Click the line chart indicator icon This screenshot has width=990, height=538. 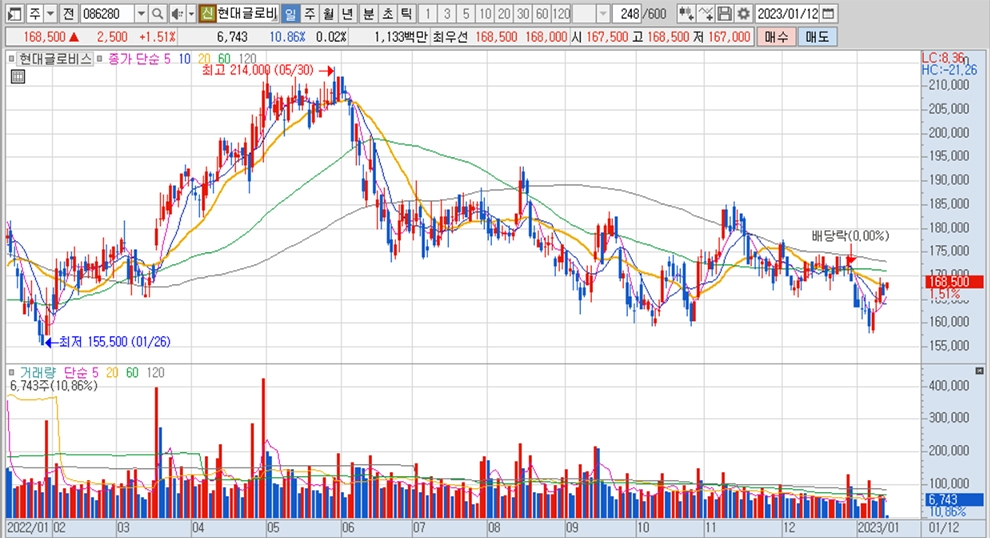pyautogui.click(x=706, y=13)
